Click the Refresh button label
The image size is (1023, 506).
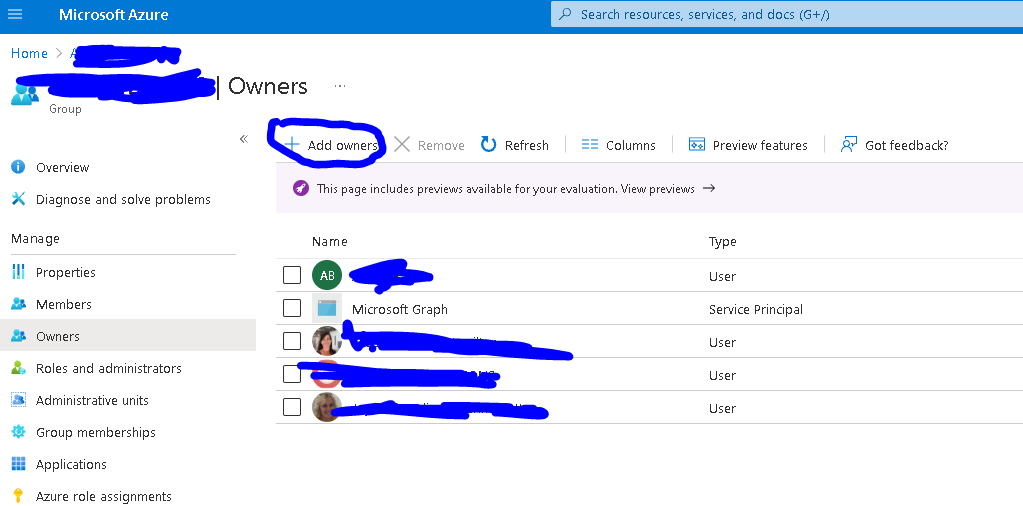pos(527,145)
